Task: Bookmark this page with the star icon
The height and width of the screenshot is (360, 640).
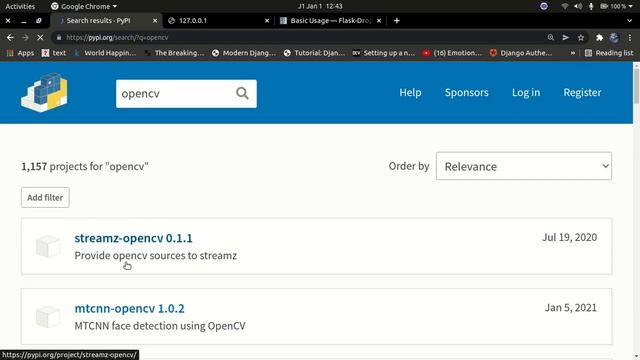Action: pos(581,38)
